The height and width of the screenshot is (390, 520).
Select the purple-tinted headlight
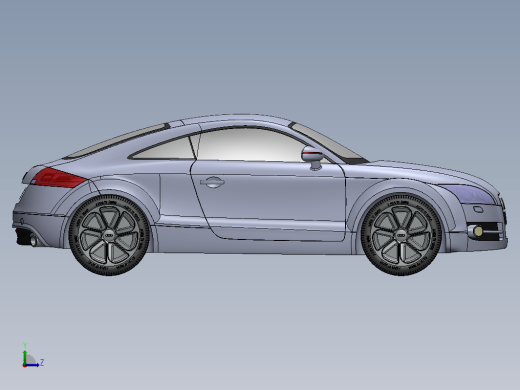coord(470,194)
